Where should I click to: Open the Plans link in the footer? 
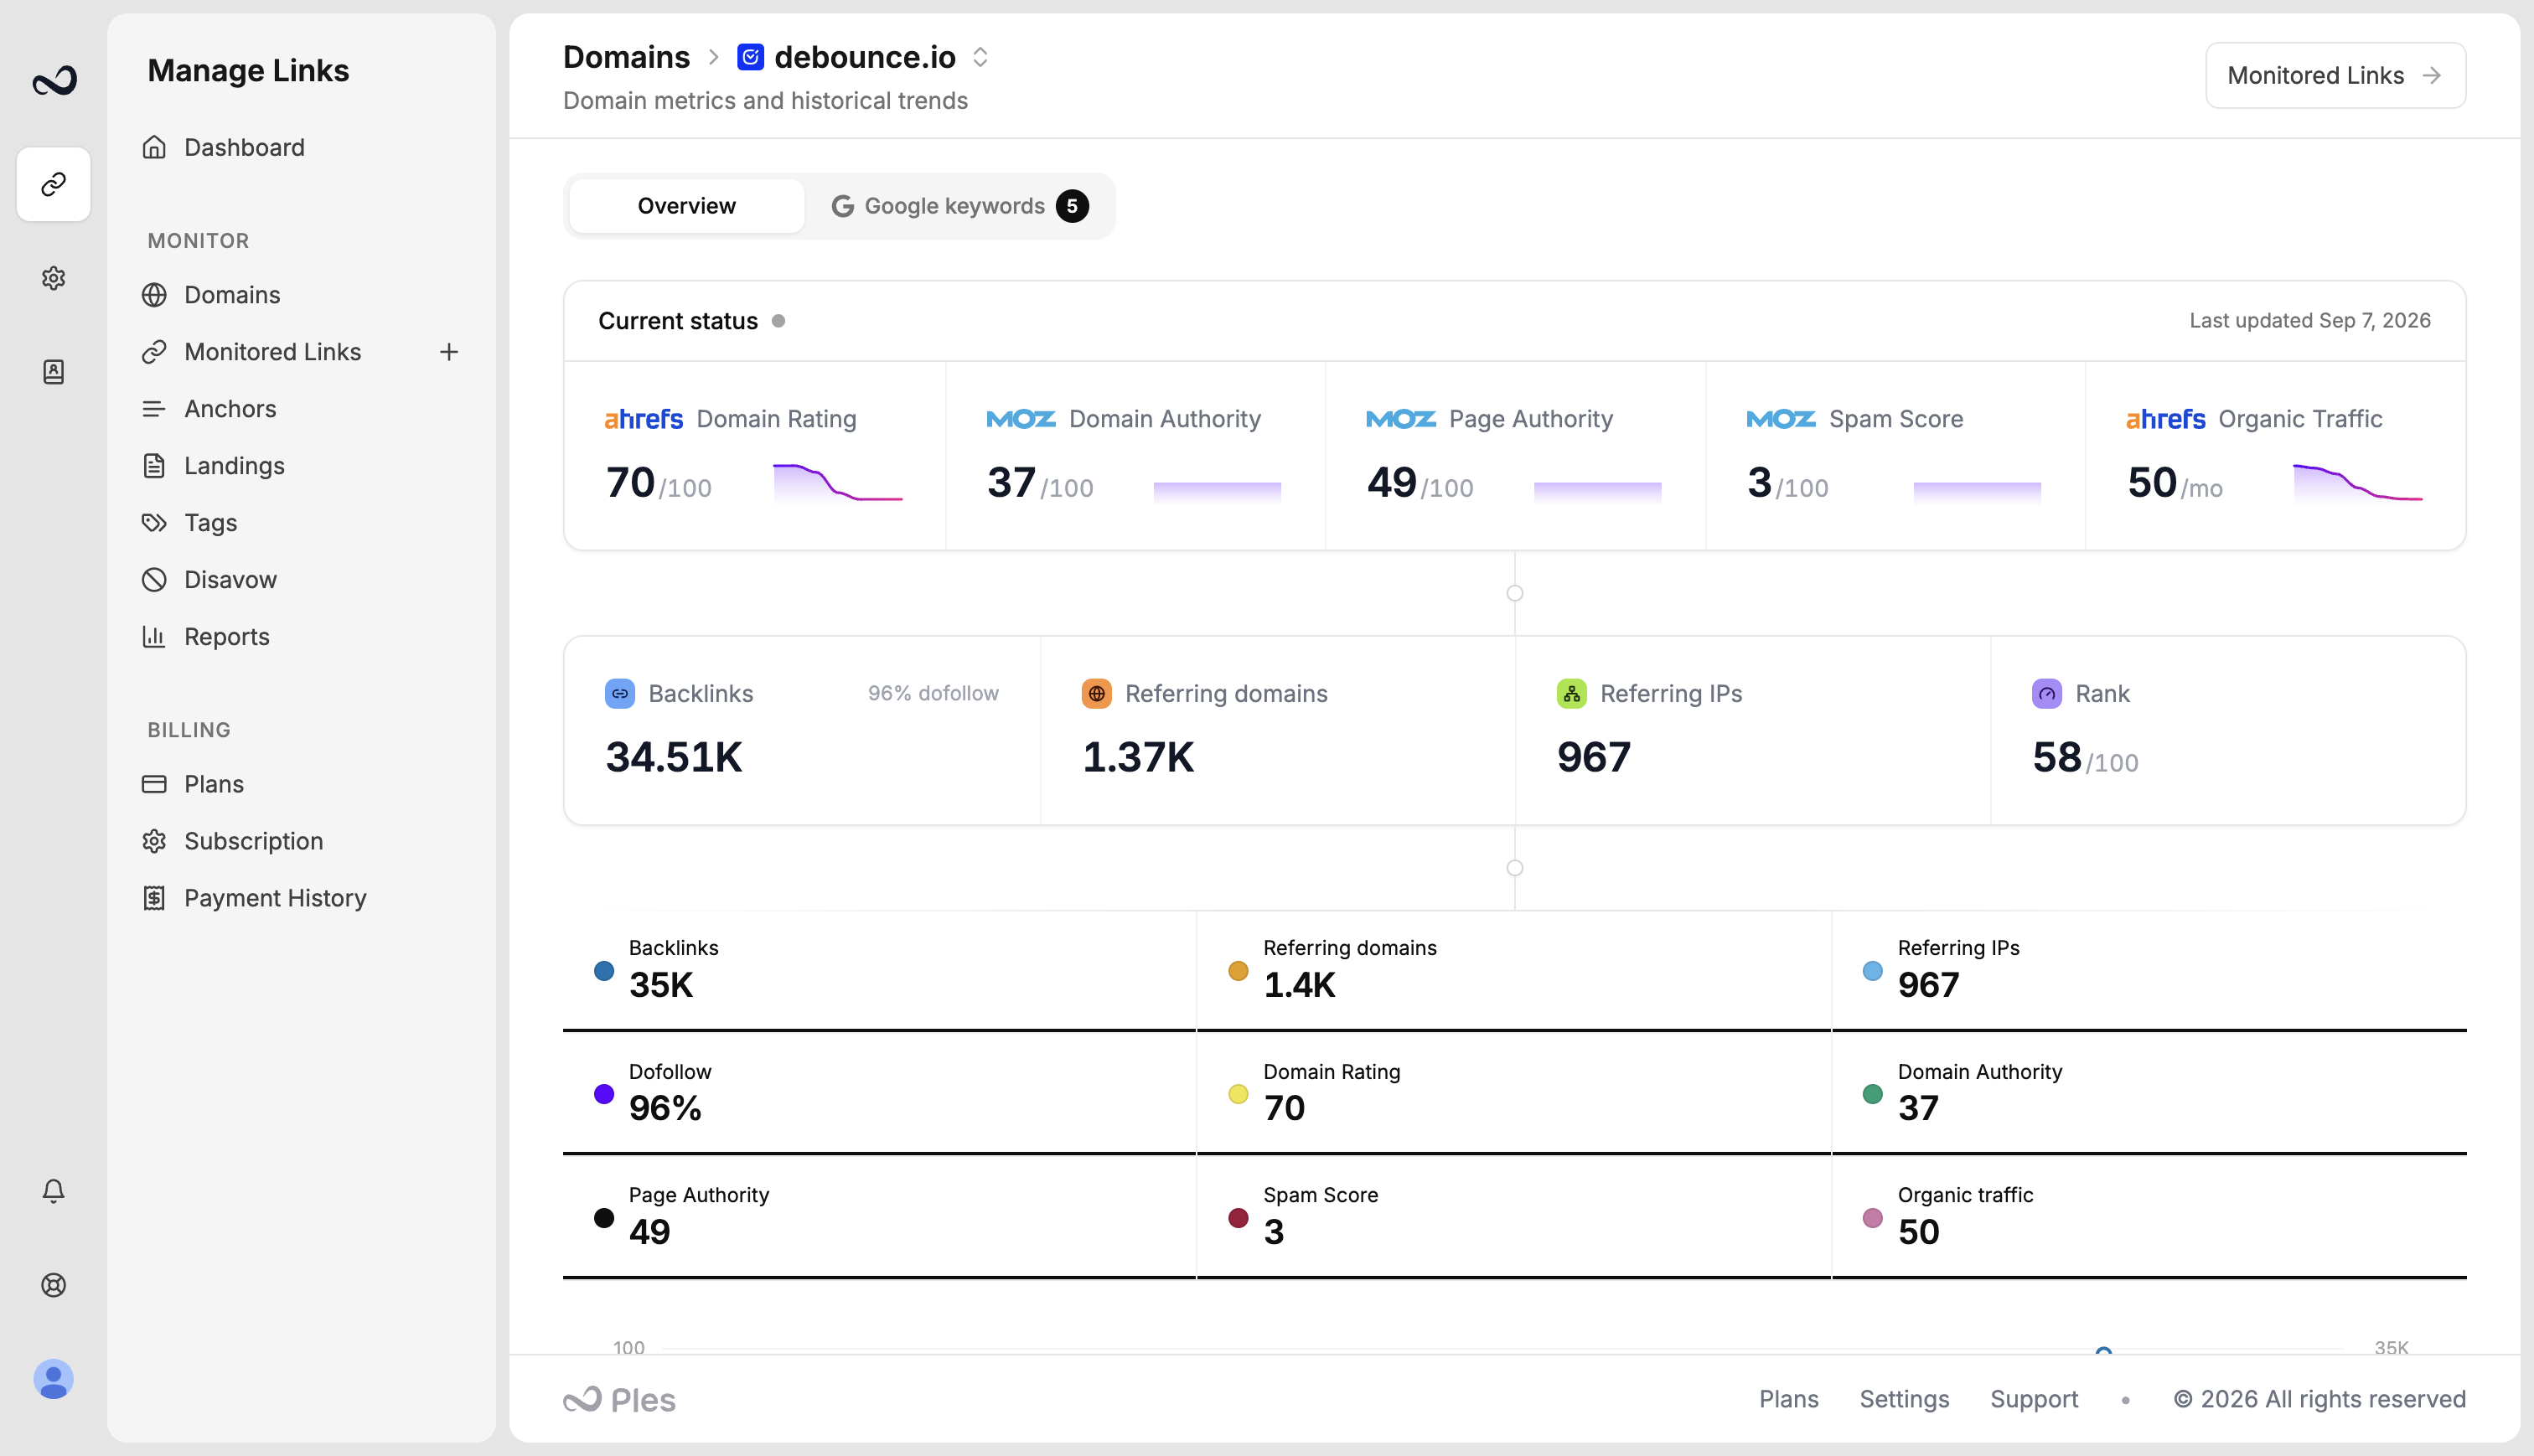[1788, 1399]
